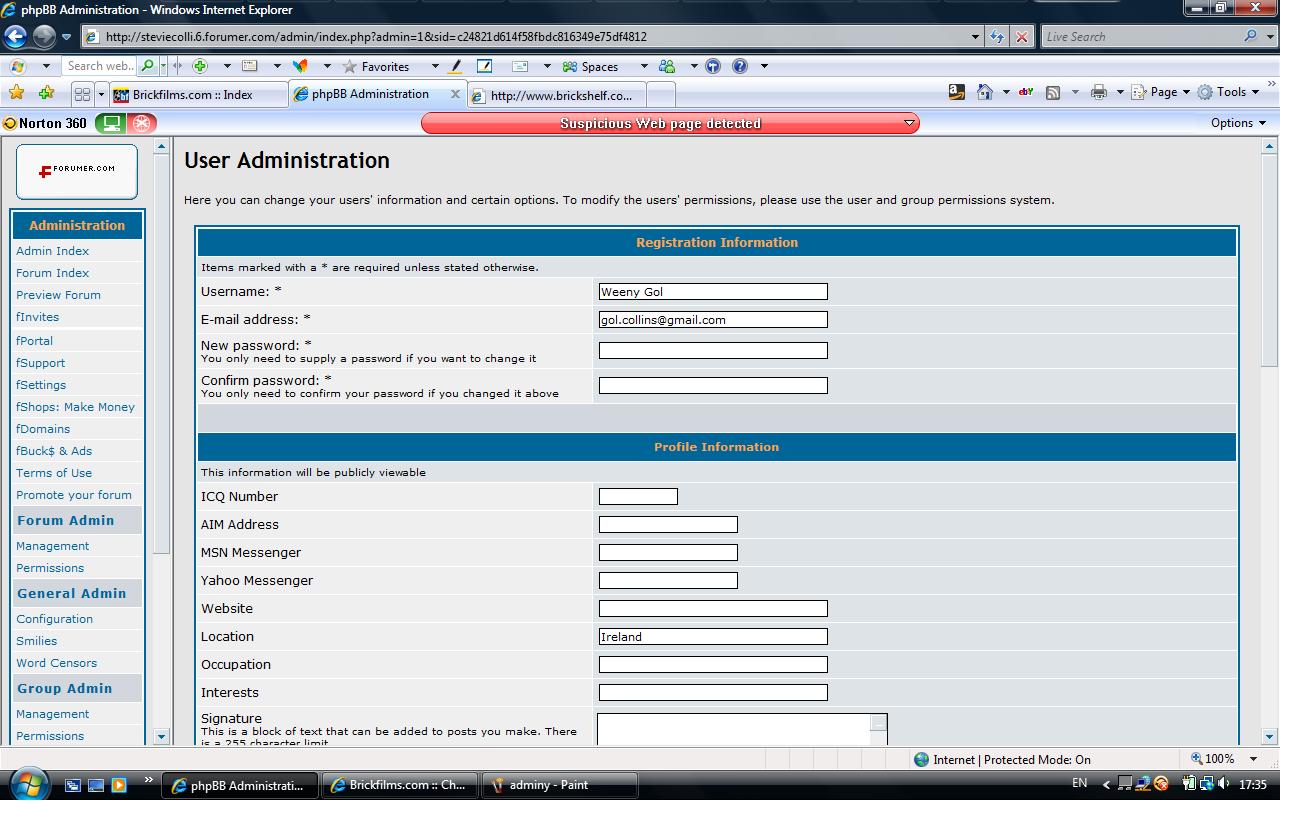Open the Live Search provider dropdown
This screenshot has width=1292, height=834.
pyautogui.click(x=1270, y=37)
